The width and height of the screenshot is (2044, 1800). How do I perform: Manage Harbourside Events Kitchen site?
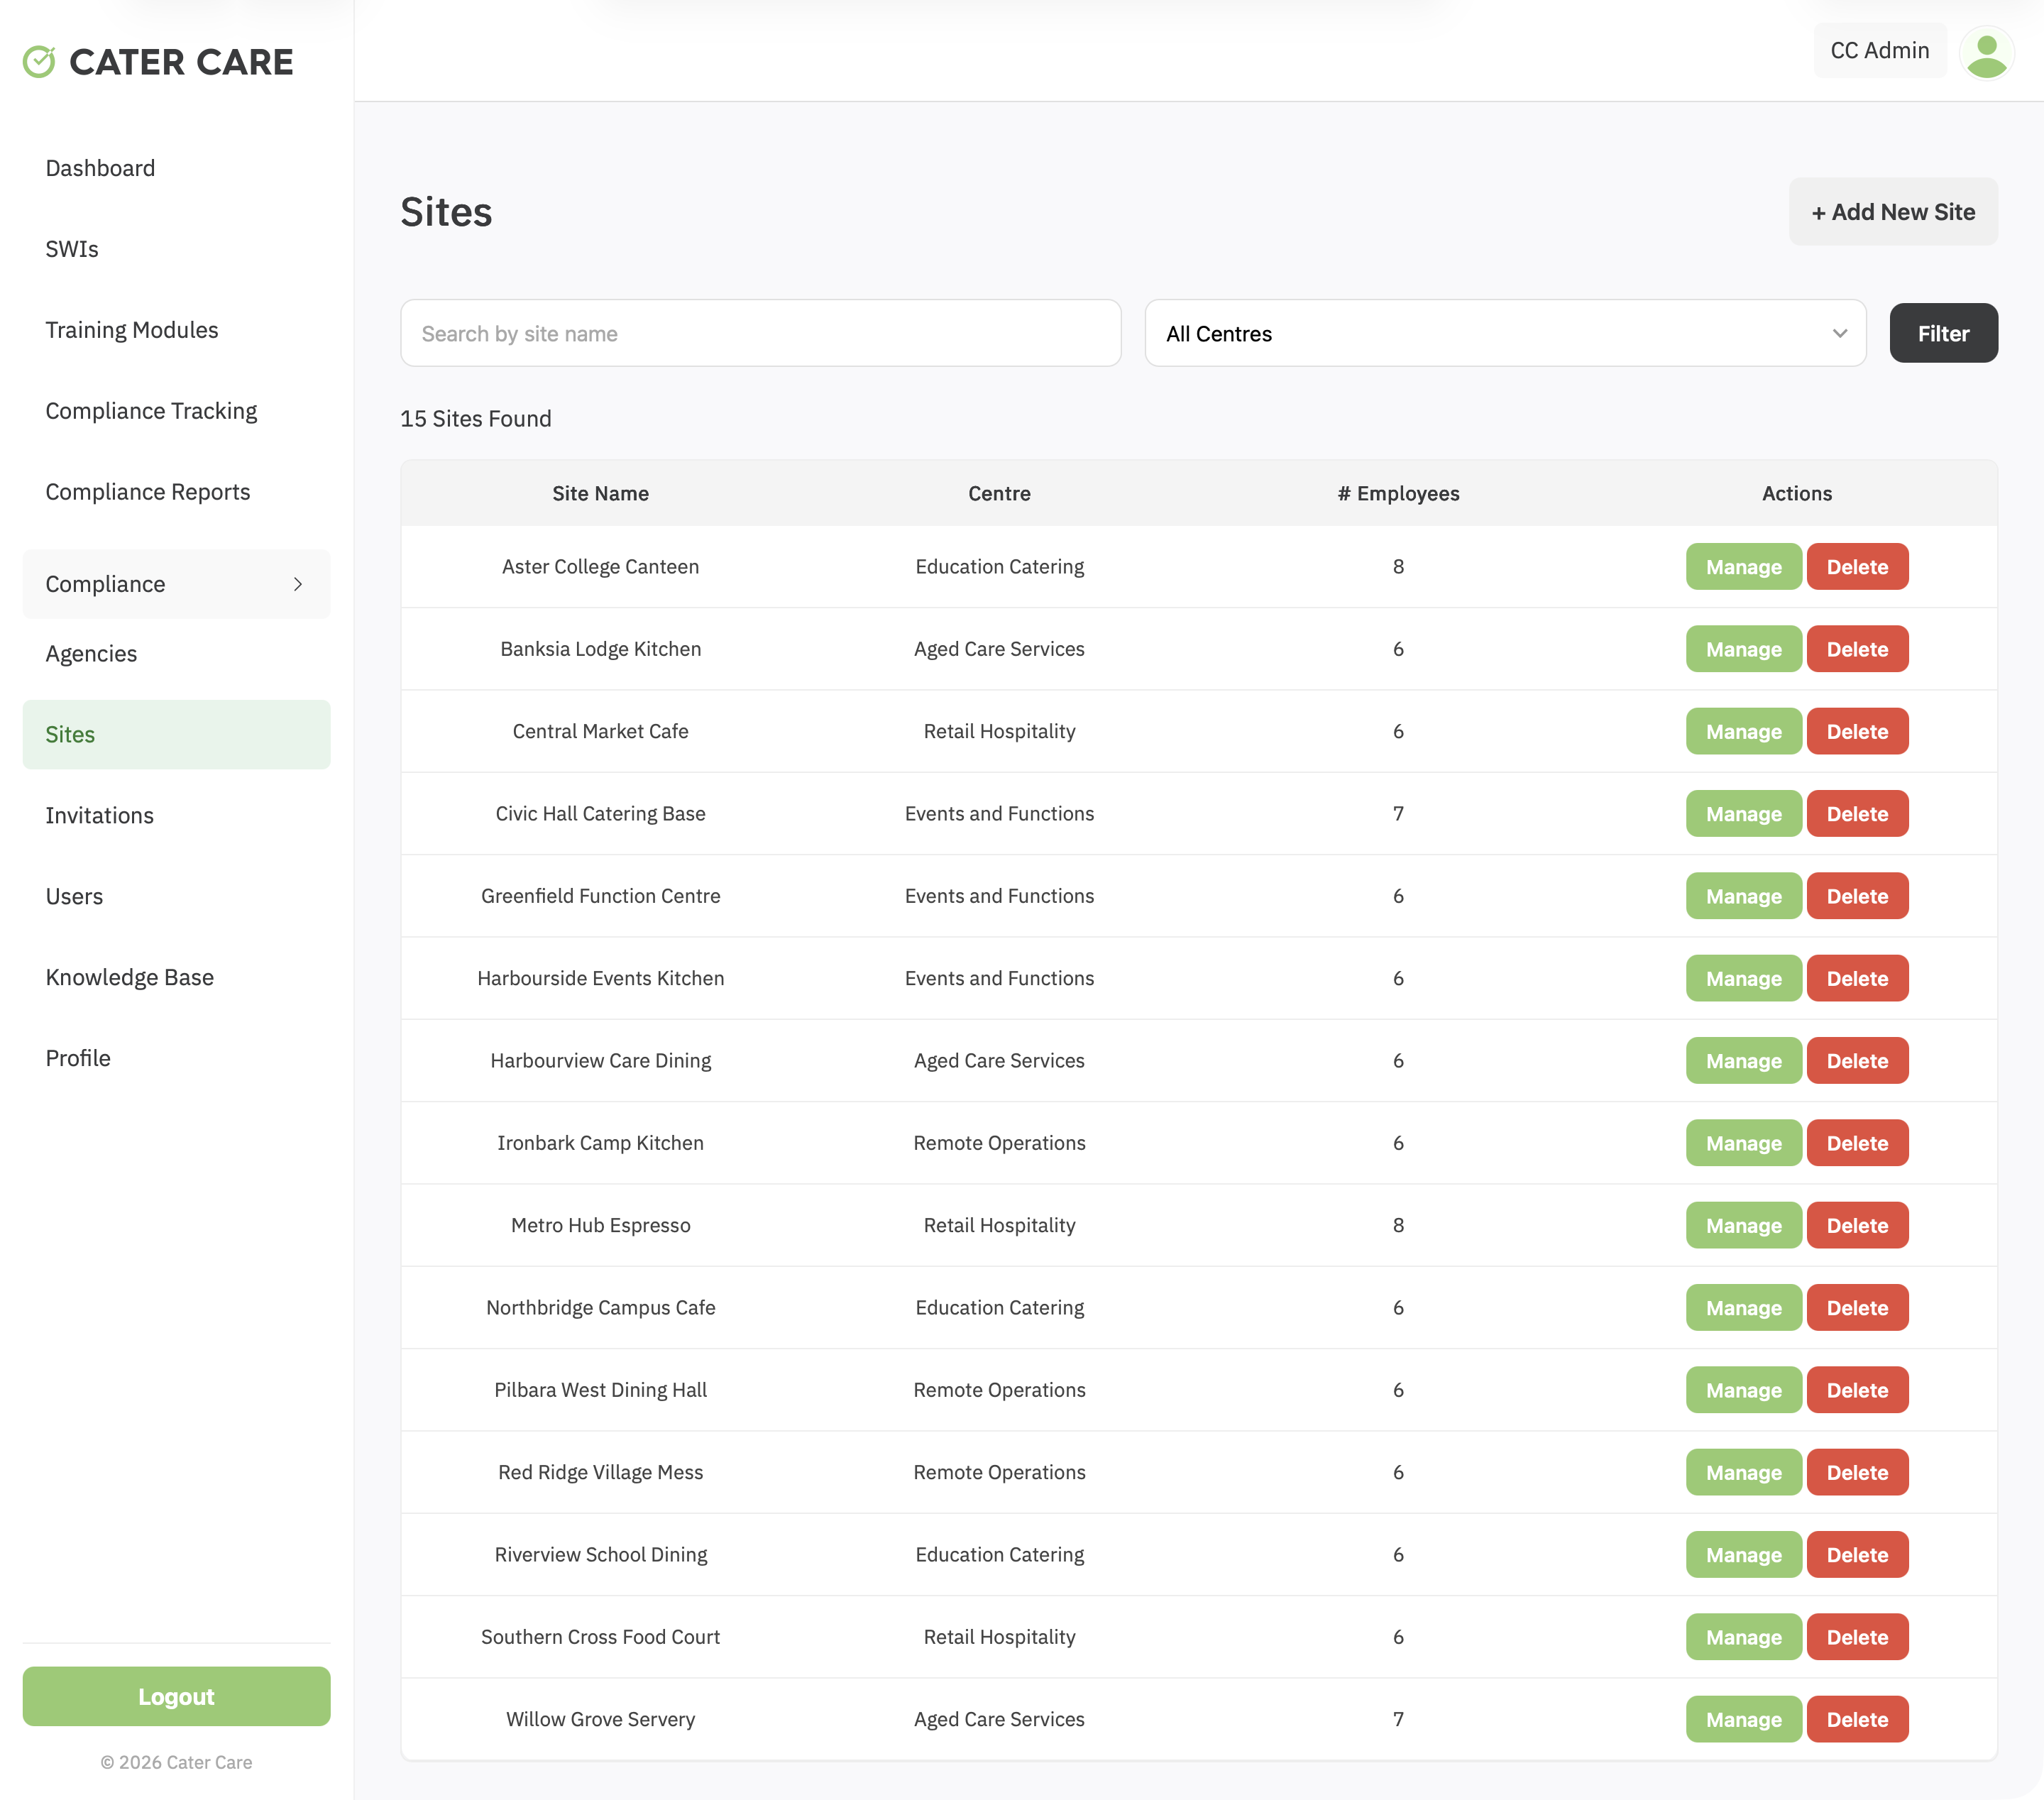[1743, 978]
